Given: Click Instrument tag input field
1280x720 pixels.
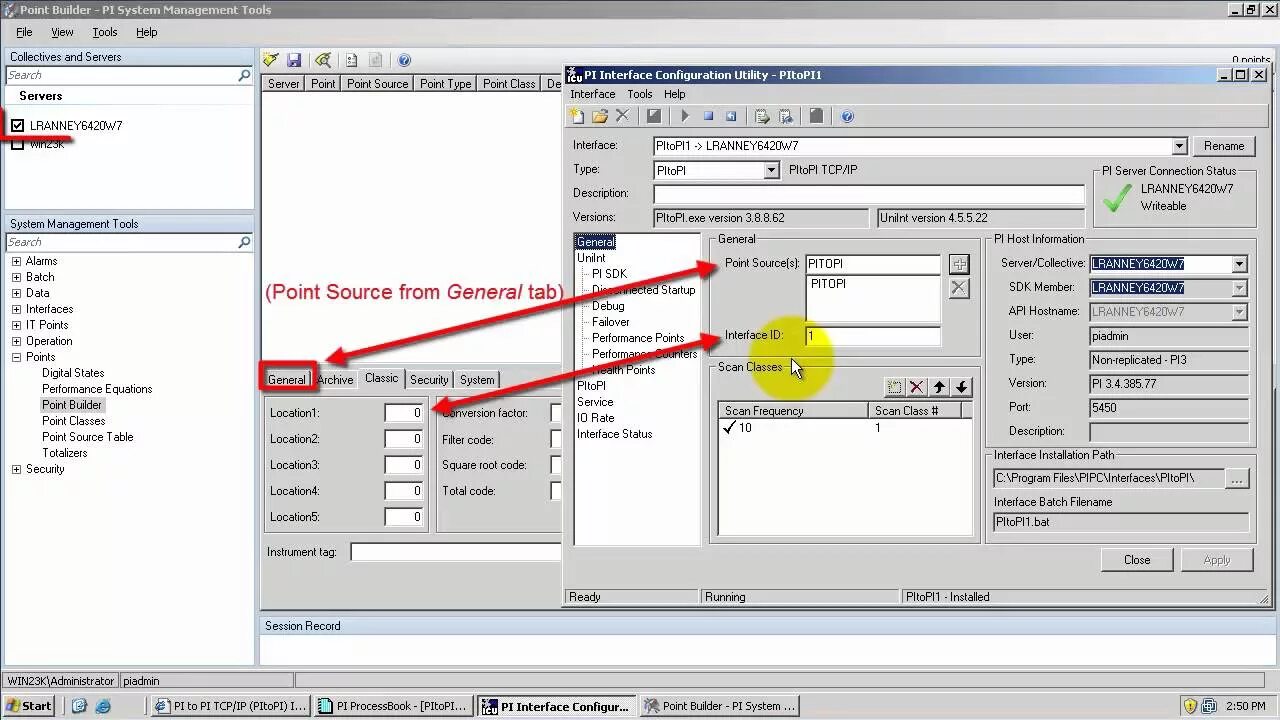Looking at the screenshot, I should pos(456,552).
